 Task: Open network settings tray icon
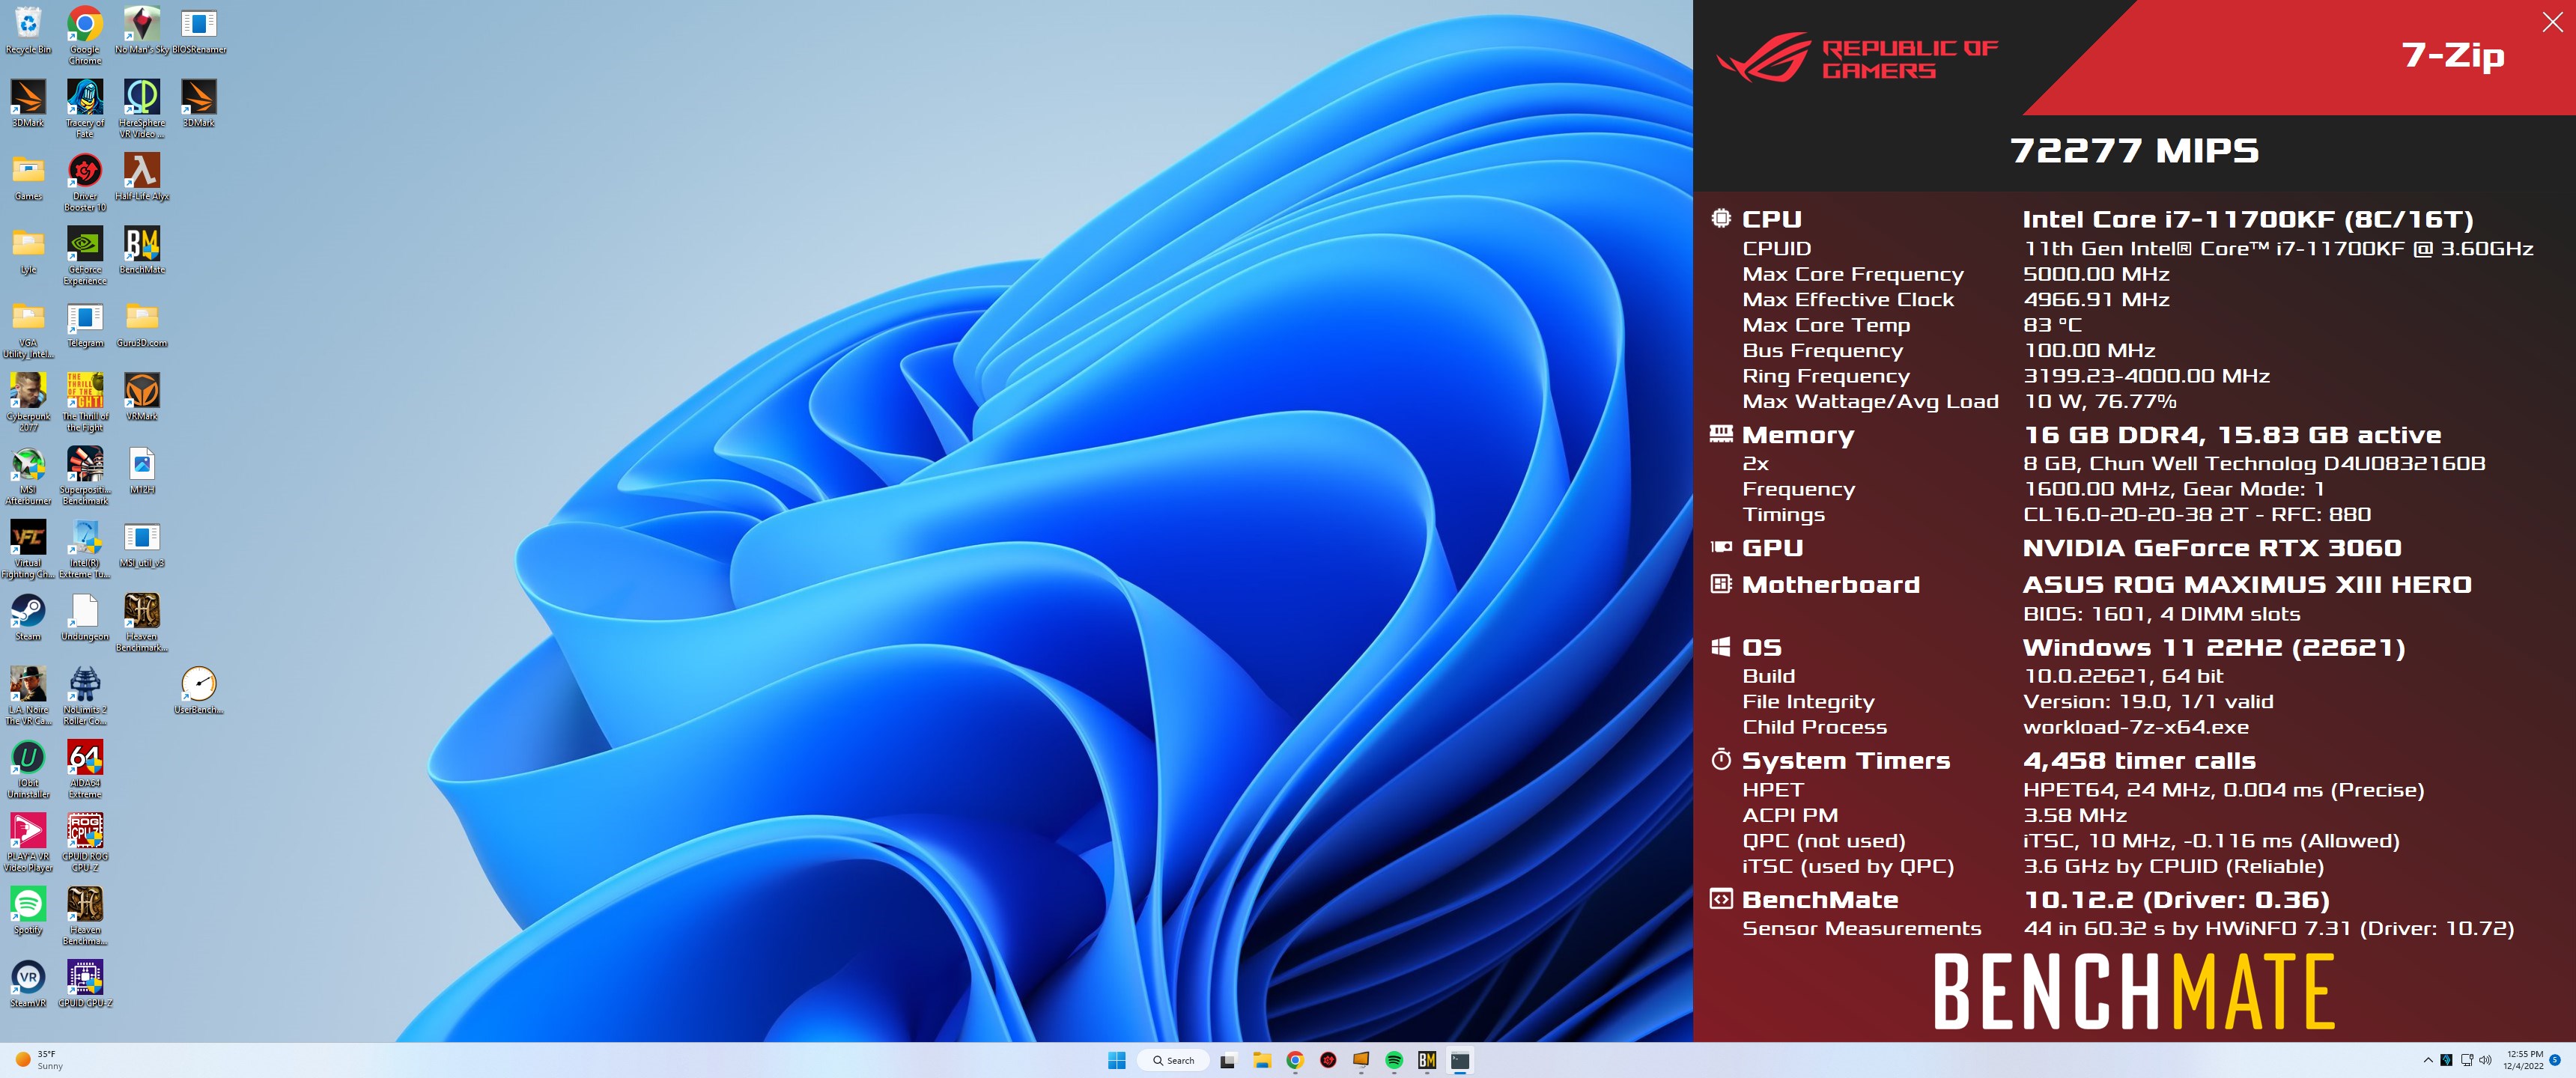coord(2467,1060)
